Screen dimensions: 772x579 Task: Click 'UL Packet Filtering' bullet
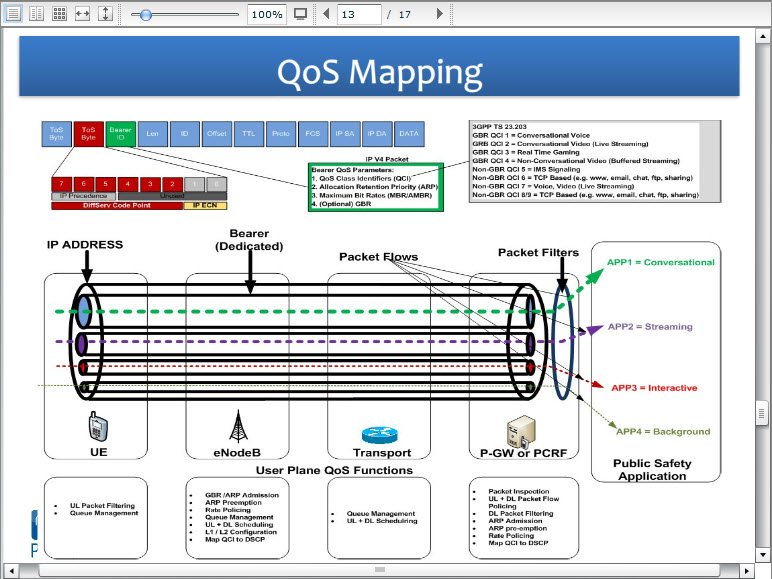click(102, 506)
